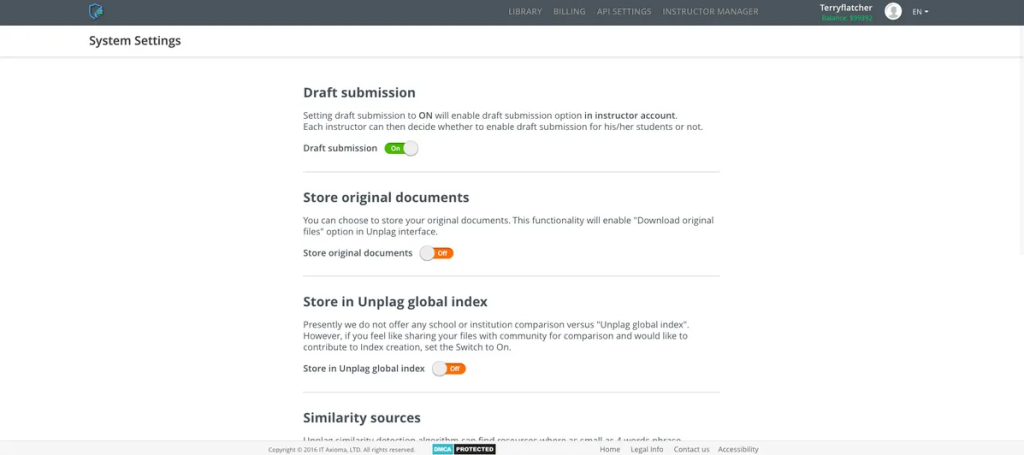Click the Store original documents heading

pyautogui.click(x=386, y=197)
